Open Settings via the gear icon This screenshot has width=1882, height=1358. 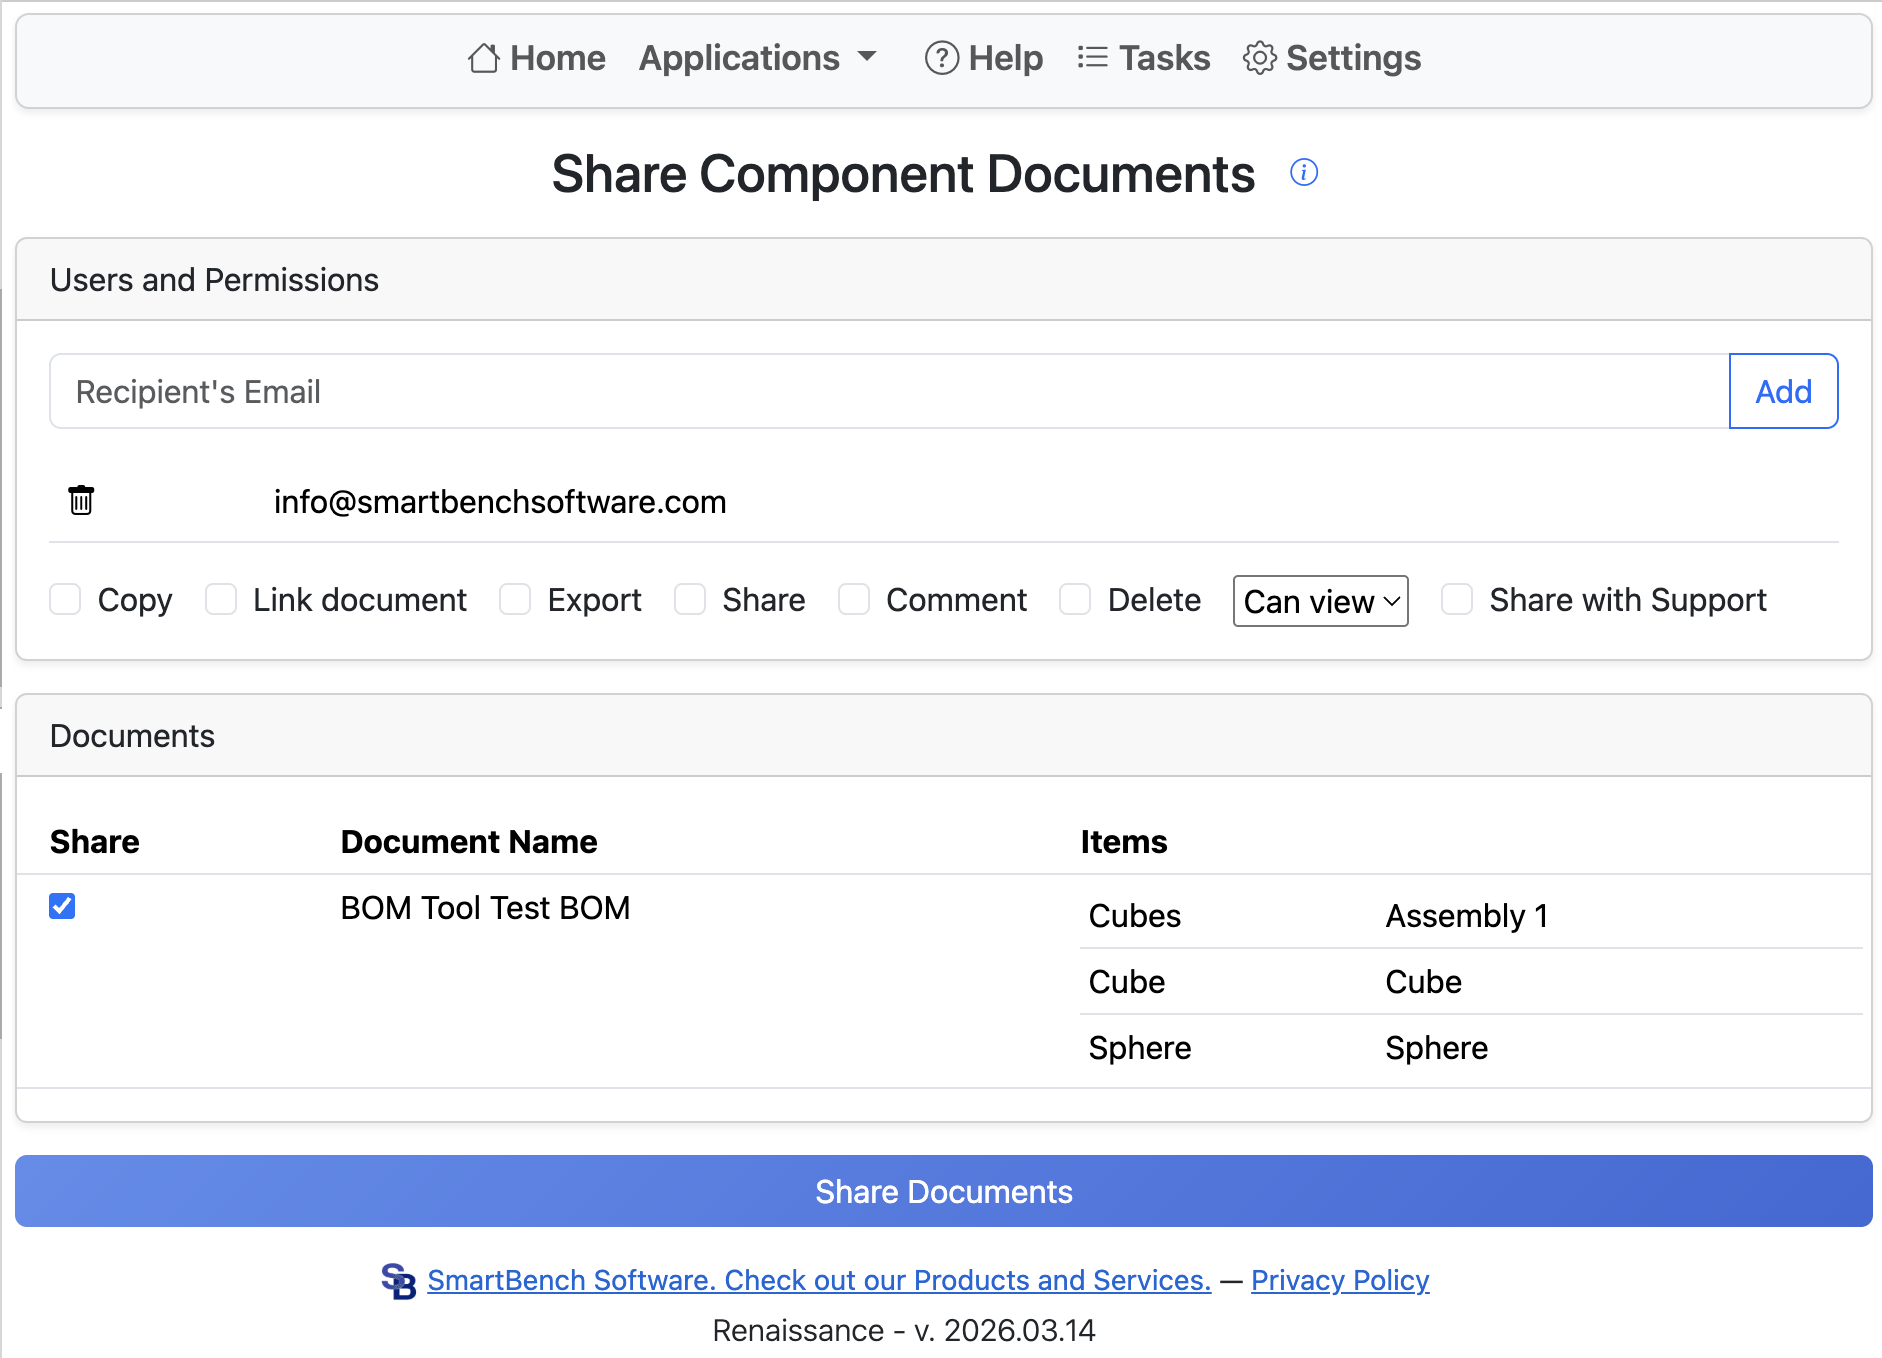coord(1260,58)
